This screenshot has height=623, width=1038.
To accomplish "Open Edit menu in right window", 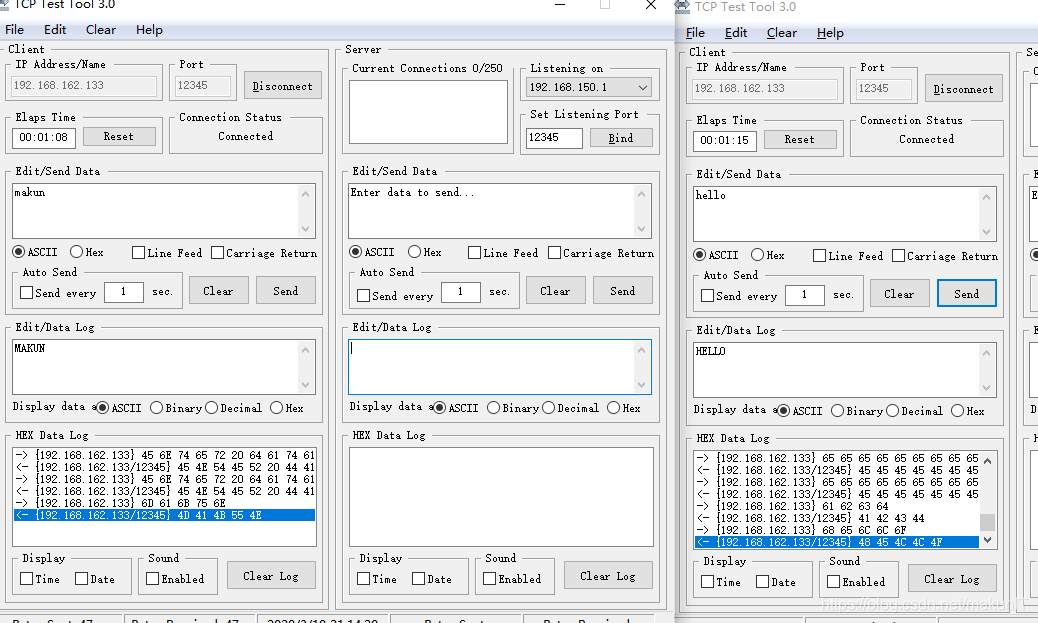I will coord(735,33).
